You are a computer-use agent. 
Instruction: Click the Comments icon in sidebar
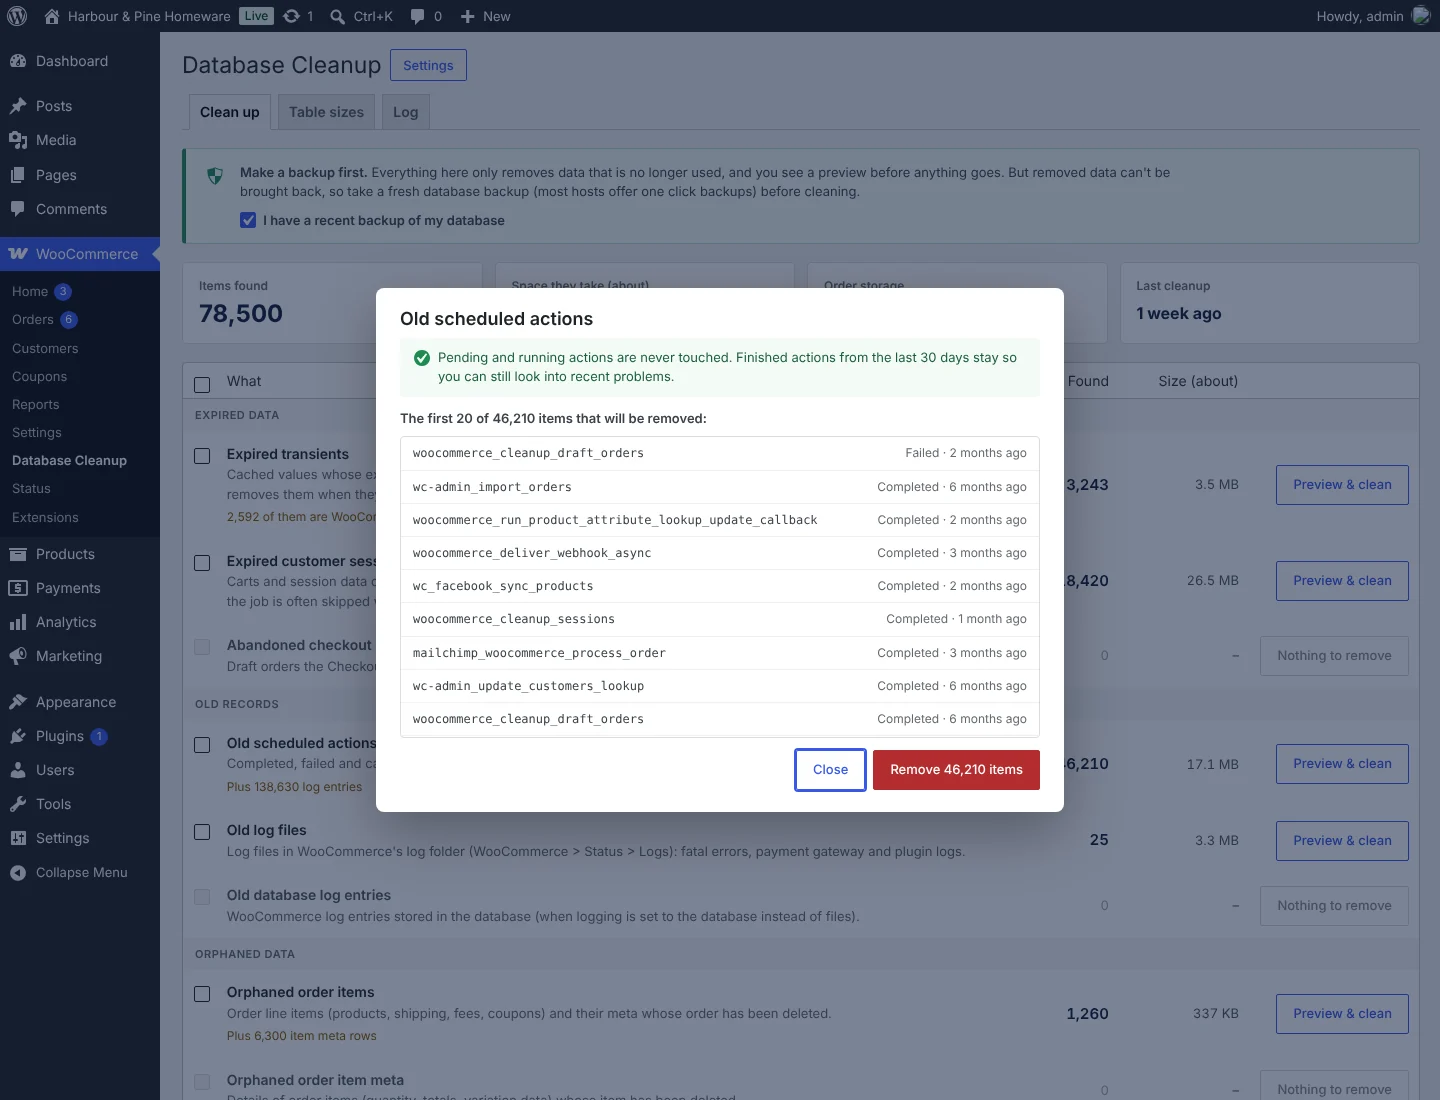click(18, 209)
